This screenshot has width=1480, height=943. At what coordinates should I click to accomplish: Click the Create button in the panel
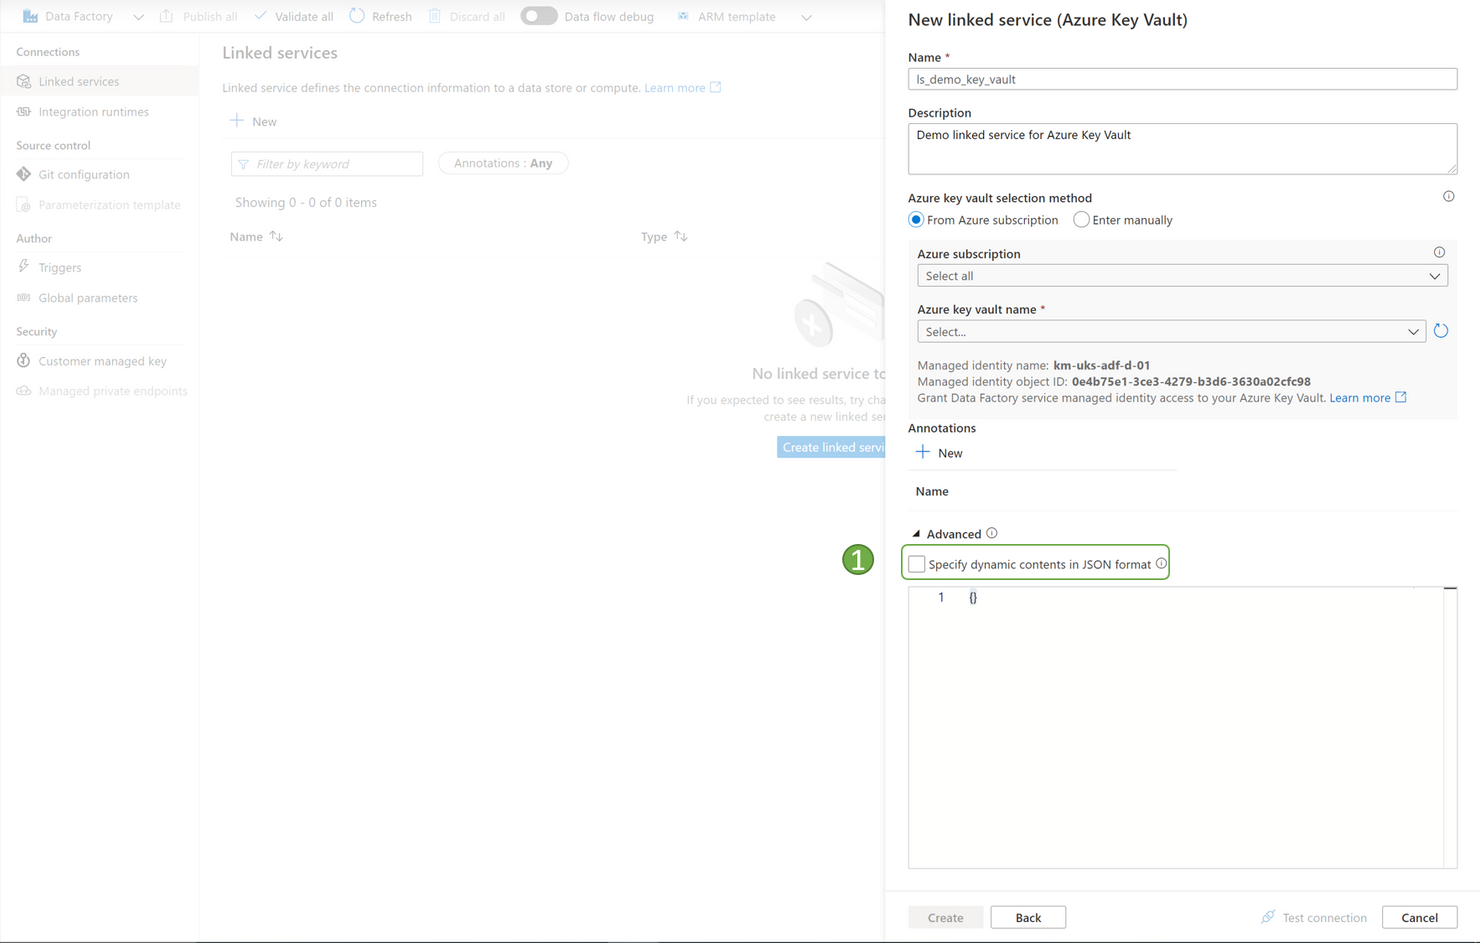coord(945,917)
